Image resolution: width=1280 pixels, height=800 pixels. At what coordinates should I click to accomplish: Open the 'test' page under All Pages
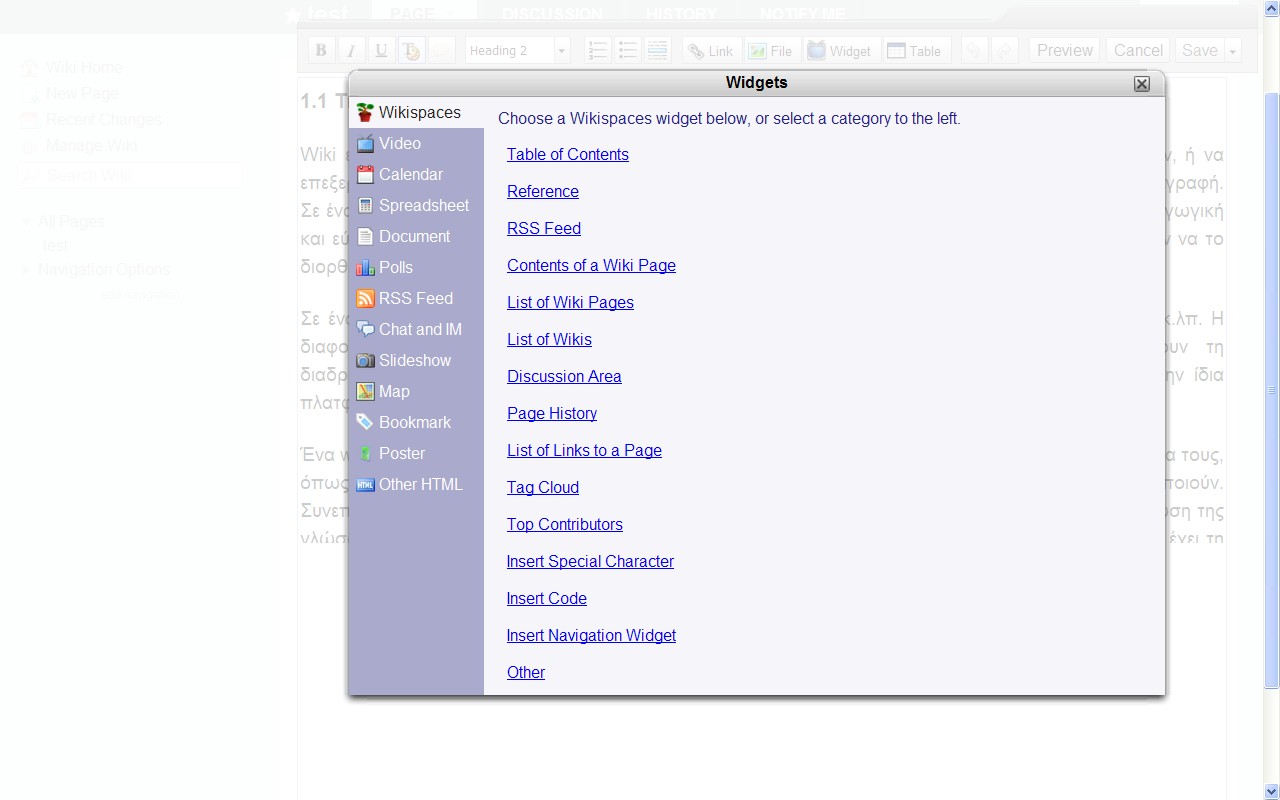click(55, 245)
